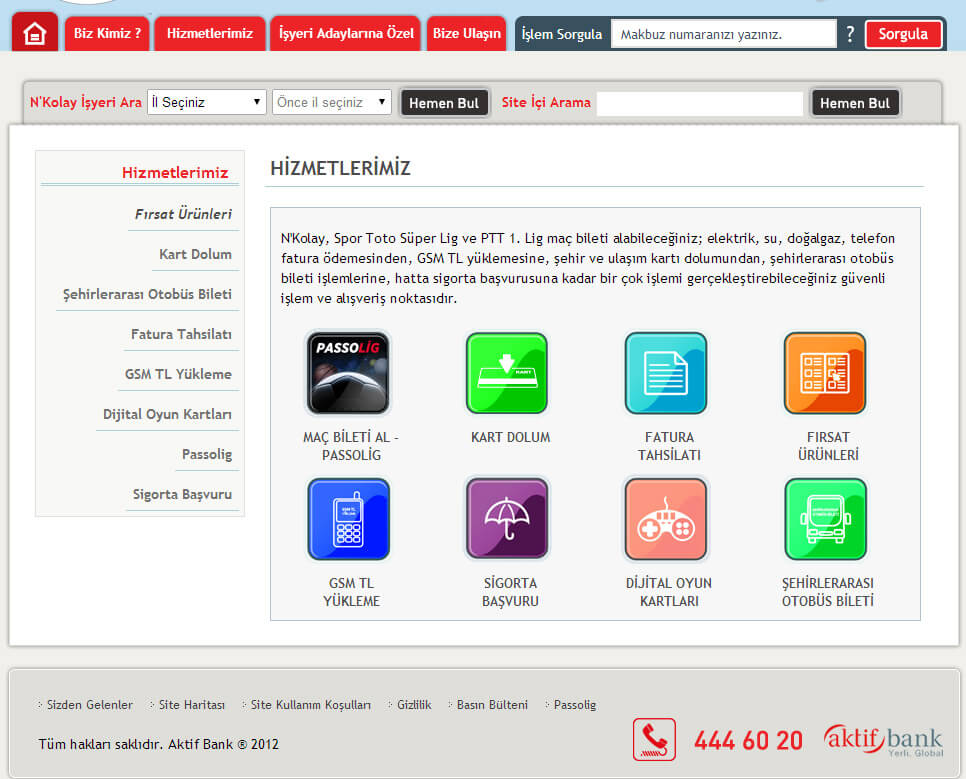This screenshot has height=779, width=966.
Task: Select Şehirlerarası Otobüs Bileti in sidebar
Action: click(147, 294)
